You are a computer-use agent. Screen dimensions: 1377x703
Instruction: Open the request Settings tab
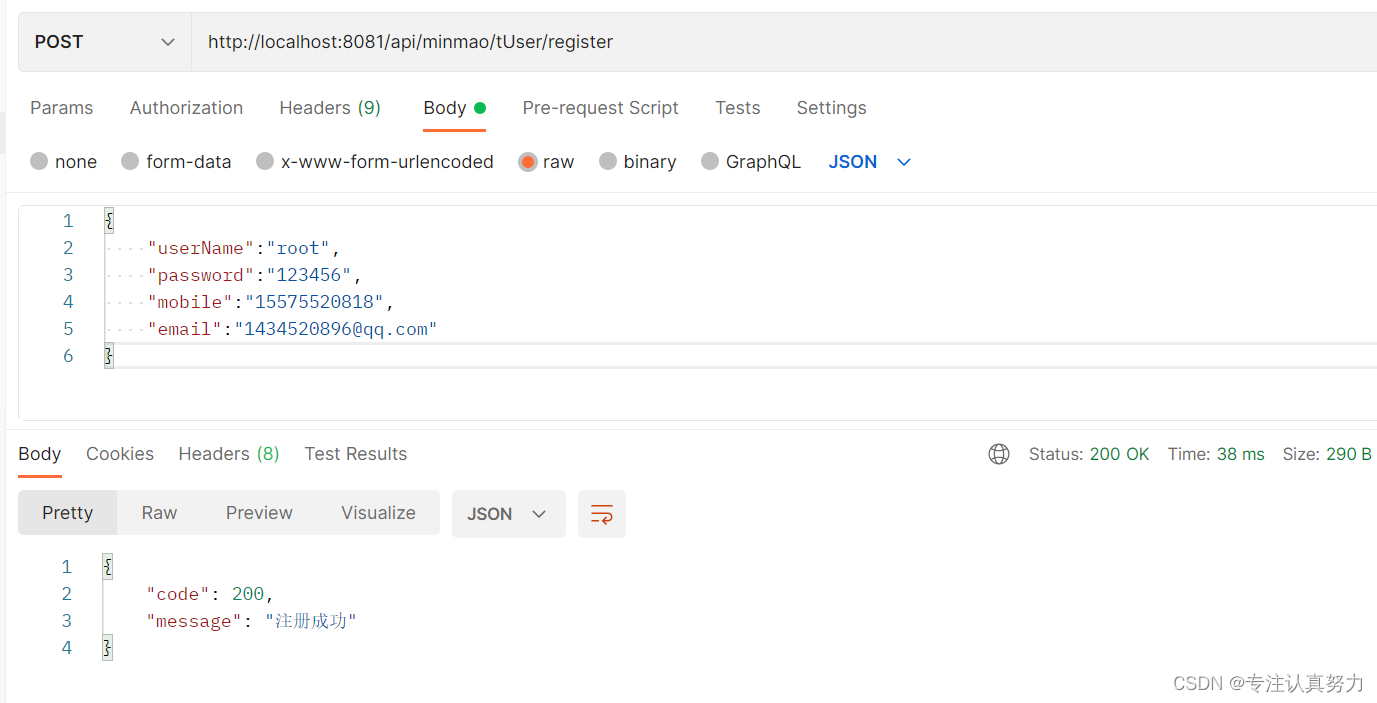[x=831, y=108]
